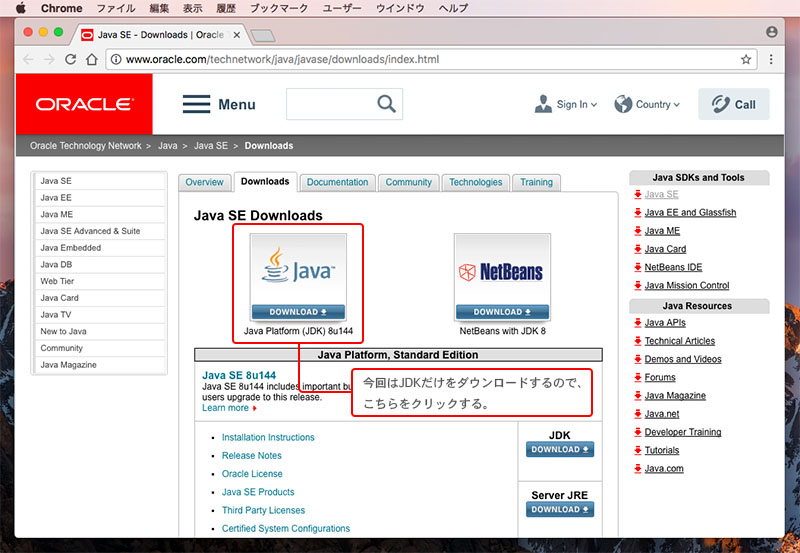The width and height of the screenshot is (800, 553).
Task: Expand the Country dropdown
Action: point(647,104)
